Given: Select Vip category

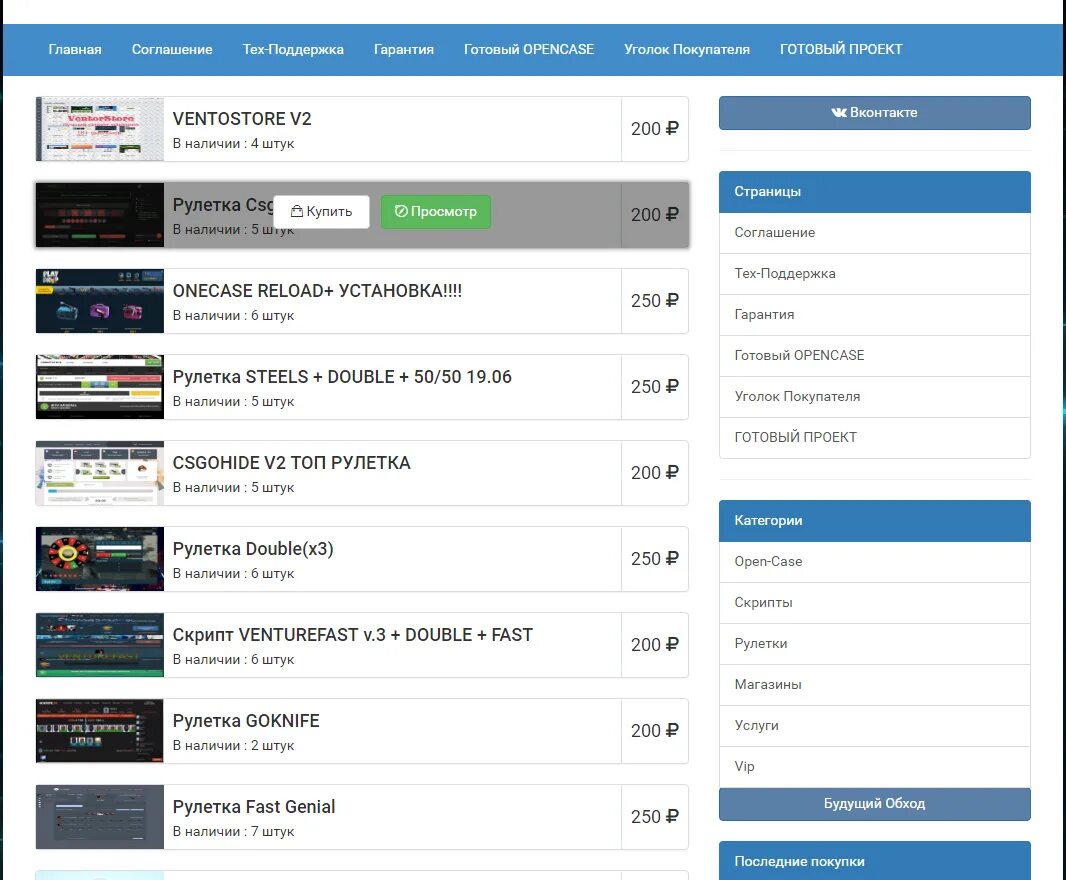Looking at the screenshot, I should pyautogui.click(x=874, y=766).
